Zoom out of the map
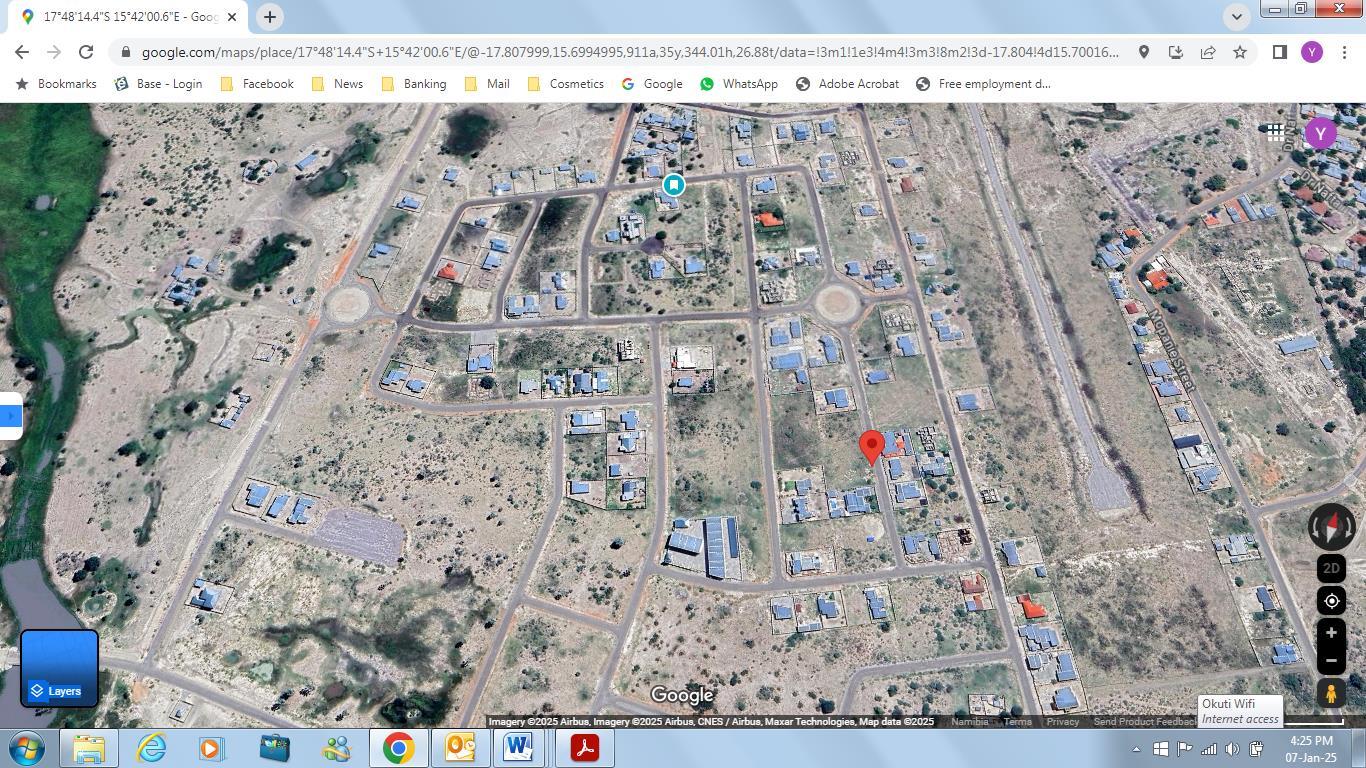This screenshot has height=768, width=1366. click(x=1331, y=661)
